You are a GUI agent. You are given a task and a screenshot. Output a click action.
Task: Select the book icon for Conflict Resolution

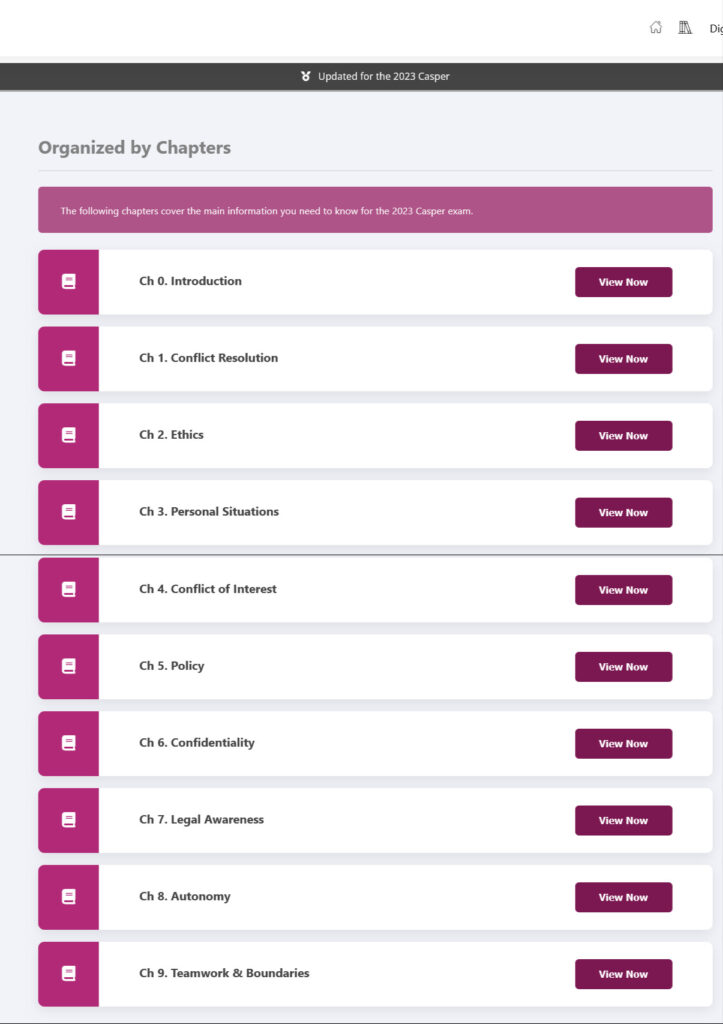click(x=69, y=358)
